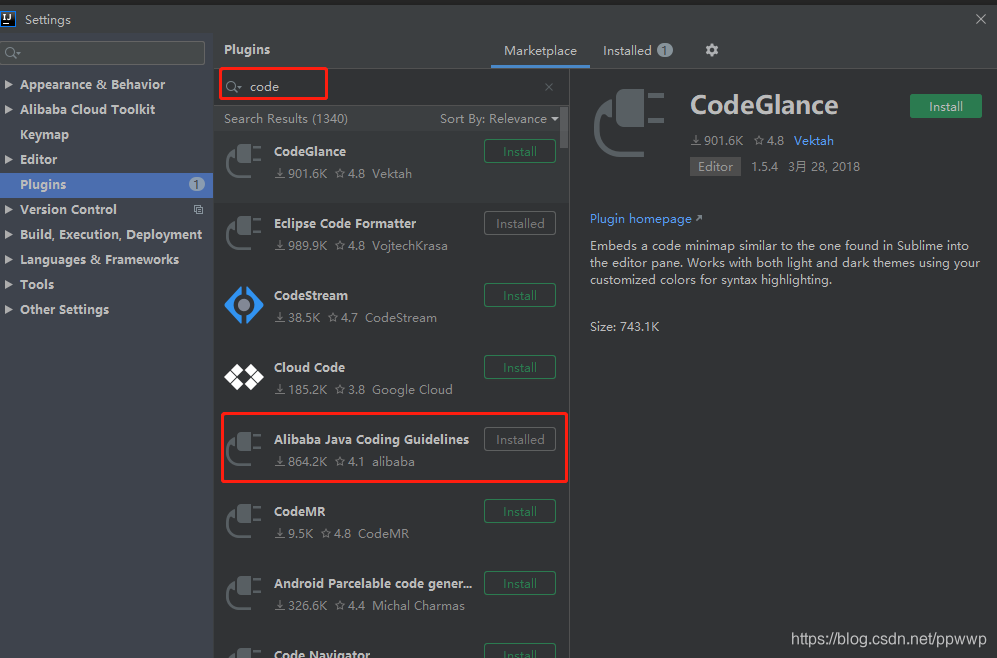Select Cloud Code plugin title
Image resolution: width=997 pixels, height=658 pixels.
[x=309, y=367]
